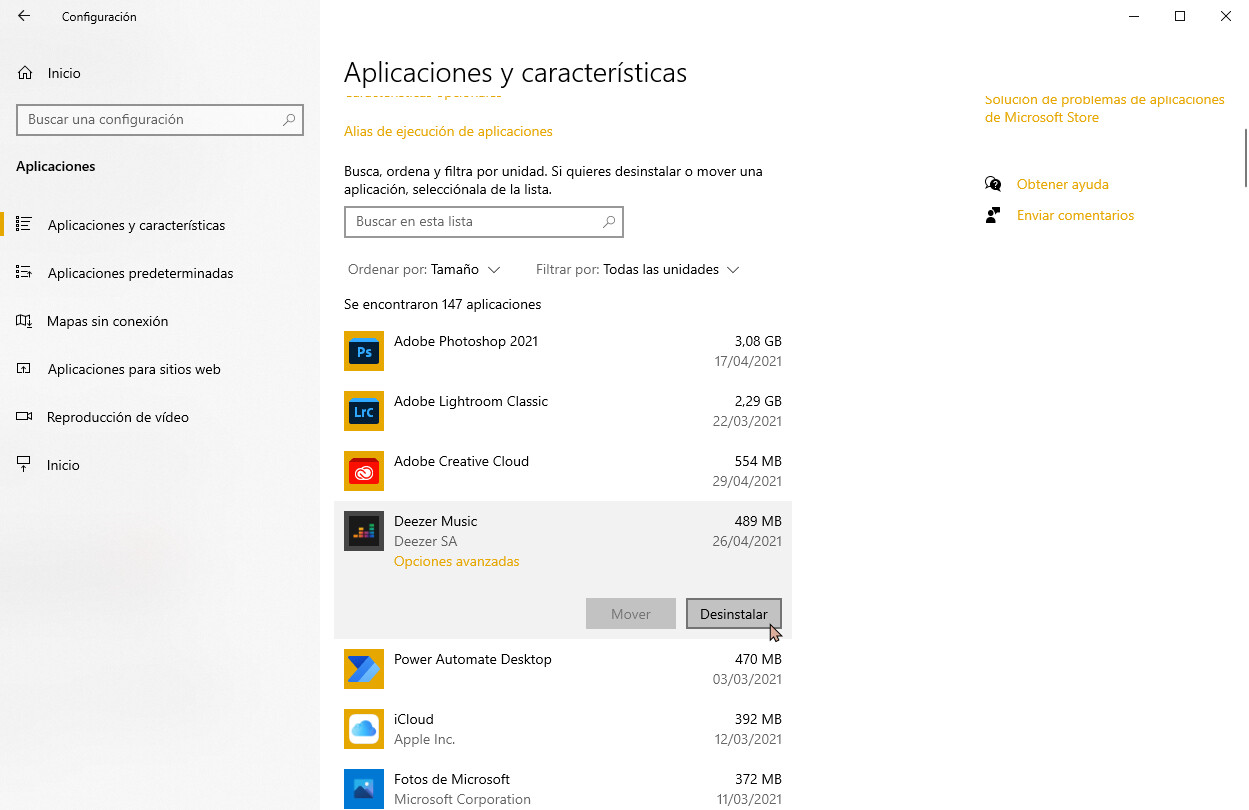This screenshot has height=810, width=1249.
Task: Click the Reproducción de vídeo icon
Action: pos(25,416)
